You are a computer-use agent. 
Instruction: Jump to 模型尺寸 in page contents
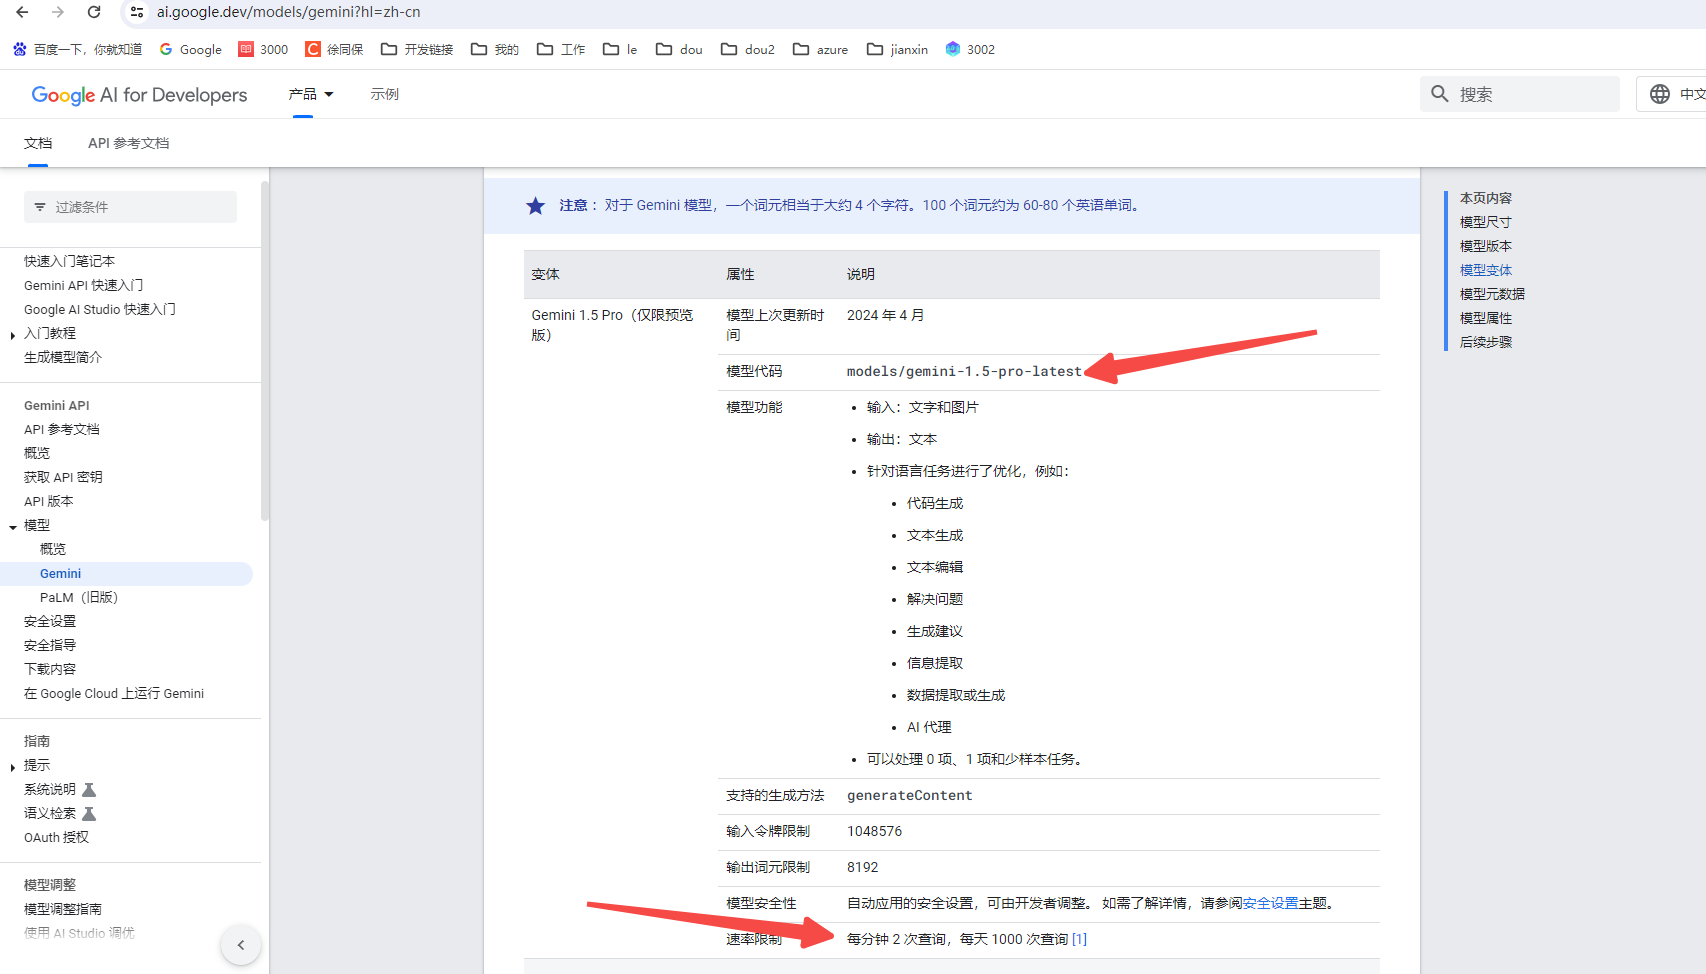tap(1485, 222)
